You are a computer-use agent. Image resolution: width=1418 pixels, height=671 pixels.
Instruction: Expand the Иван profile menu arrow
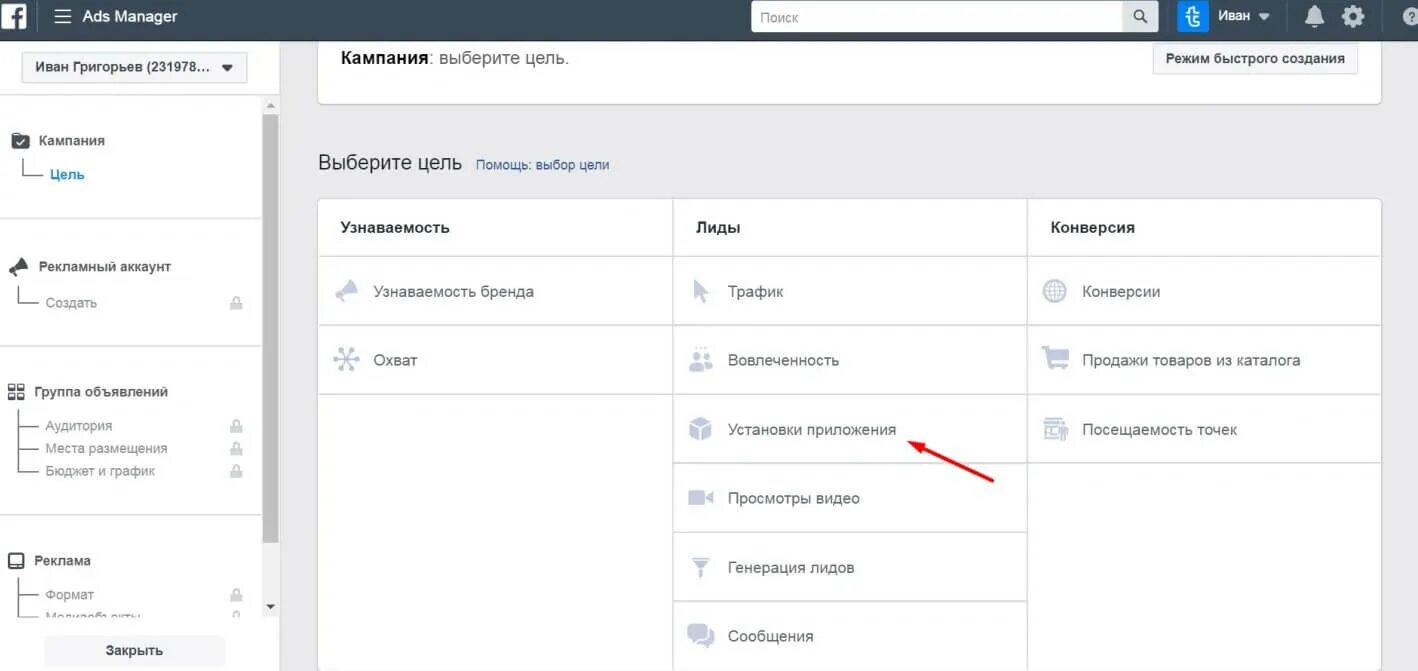click(1264, 17)
